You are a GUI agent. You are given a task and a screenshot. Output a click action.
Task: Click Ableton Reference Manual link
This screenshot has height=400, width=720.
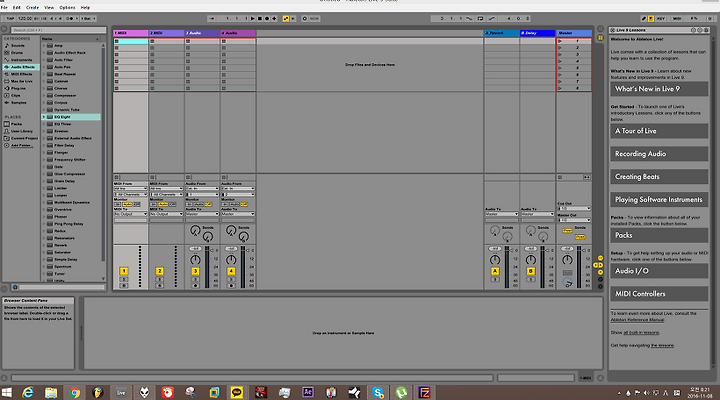pyautogui.click(x=637, y=320)
